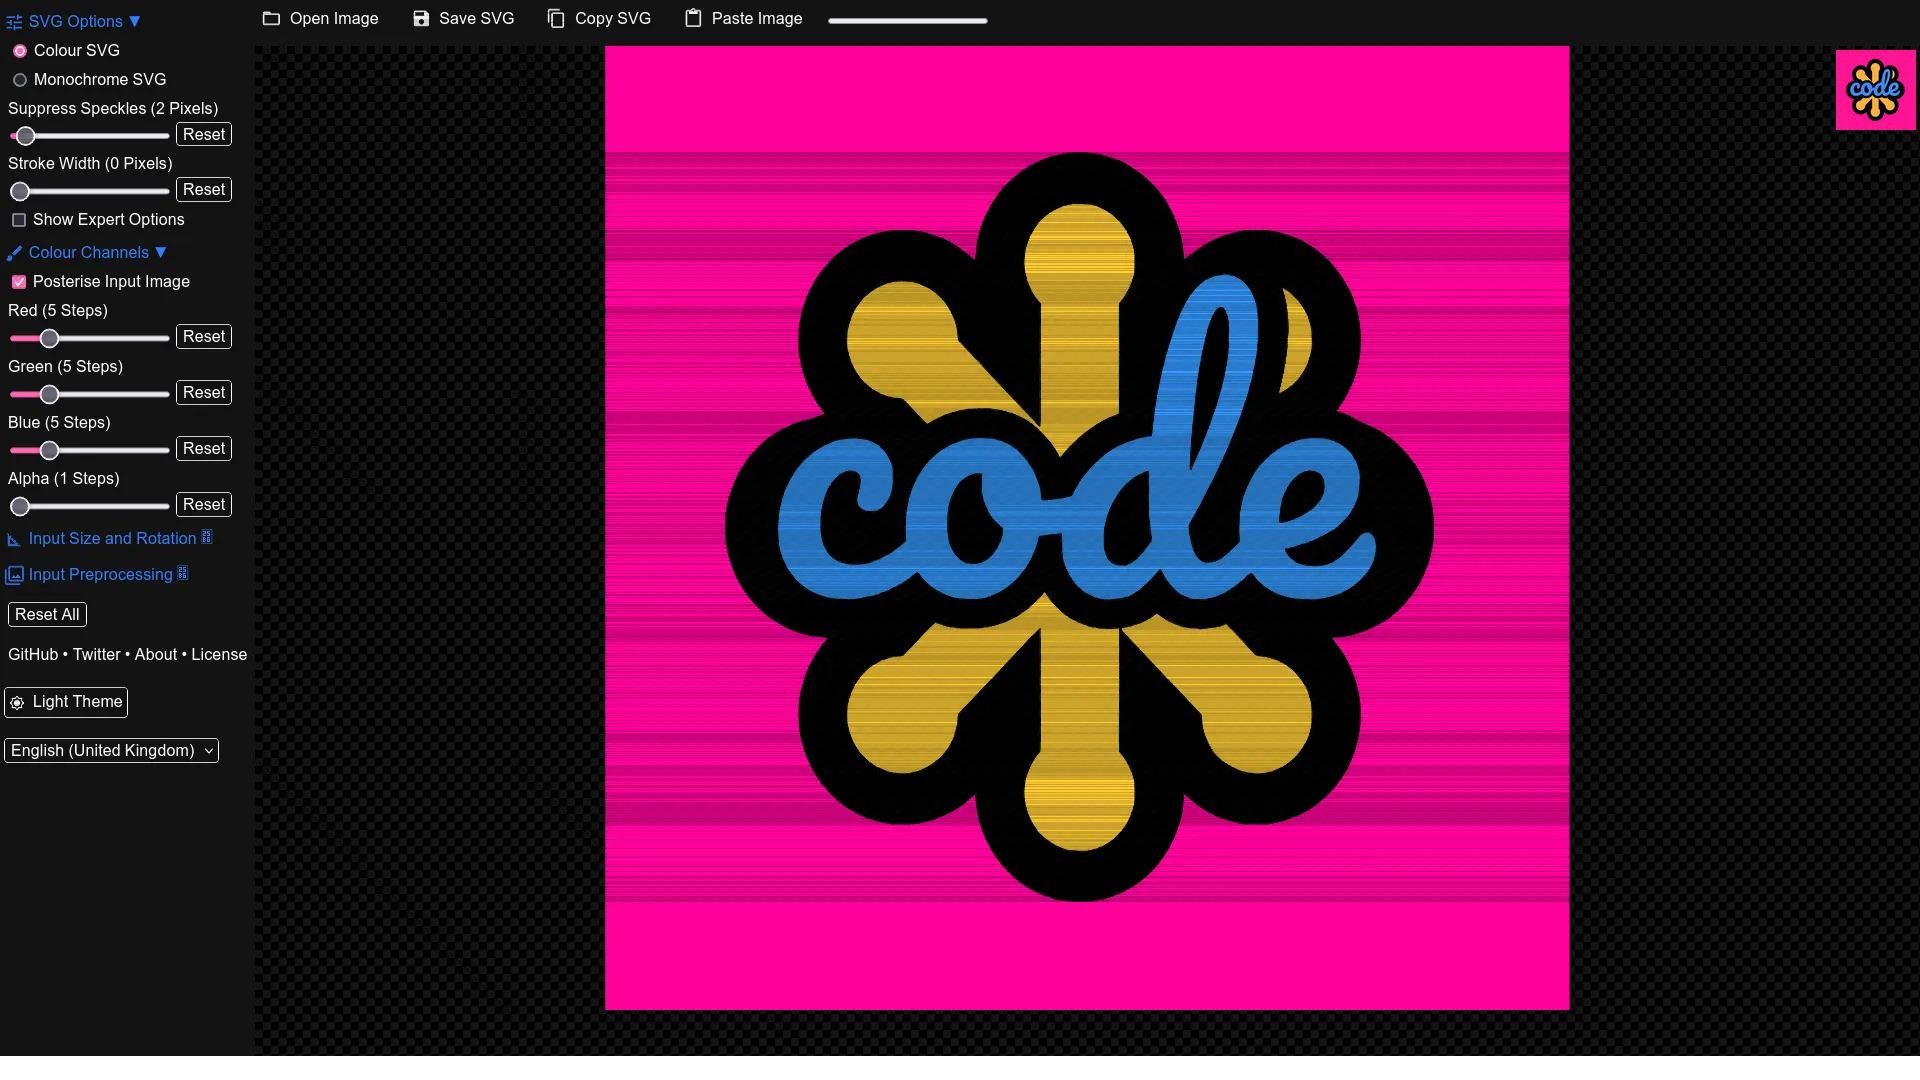
Task: Click the Green steps slider
Action: click(x=89, y=394)
